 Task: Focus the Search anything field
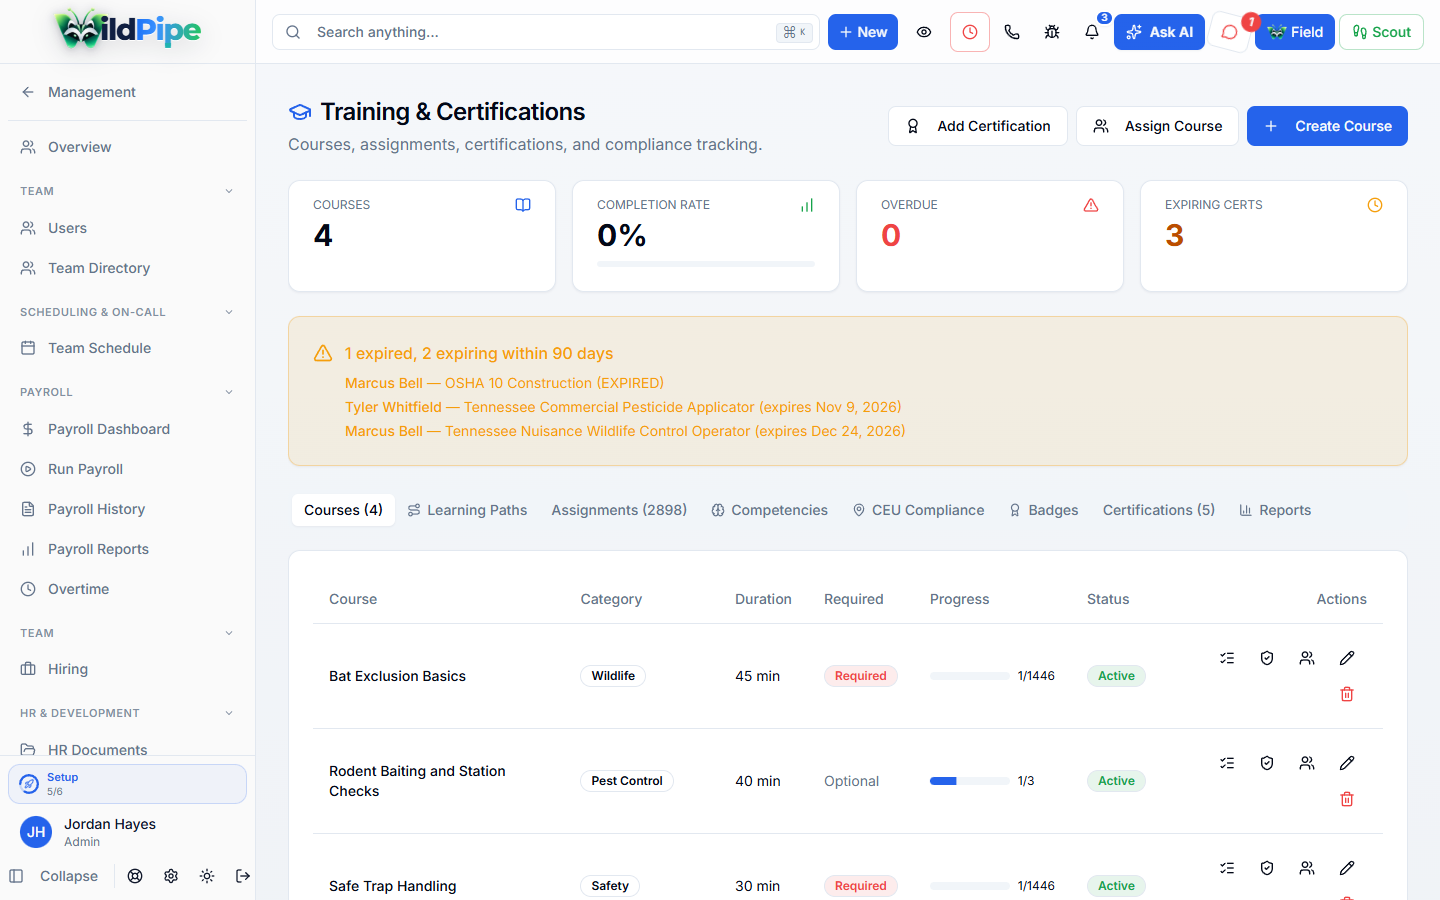546,32
